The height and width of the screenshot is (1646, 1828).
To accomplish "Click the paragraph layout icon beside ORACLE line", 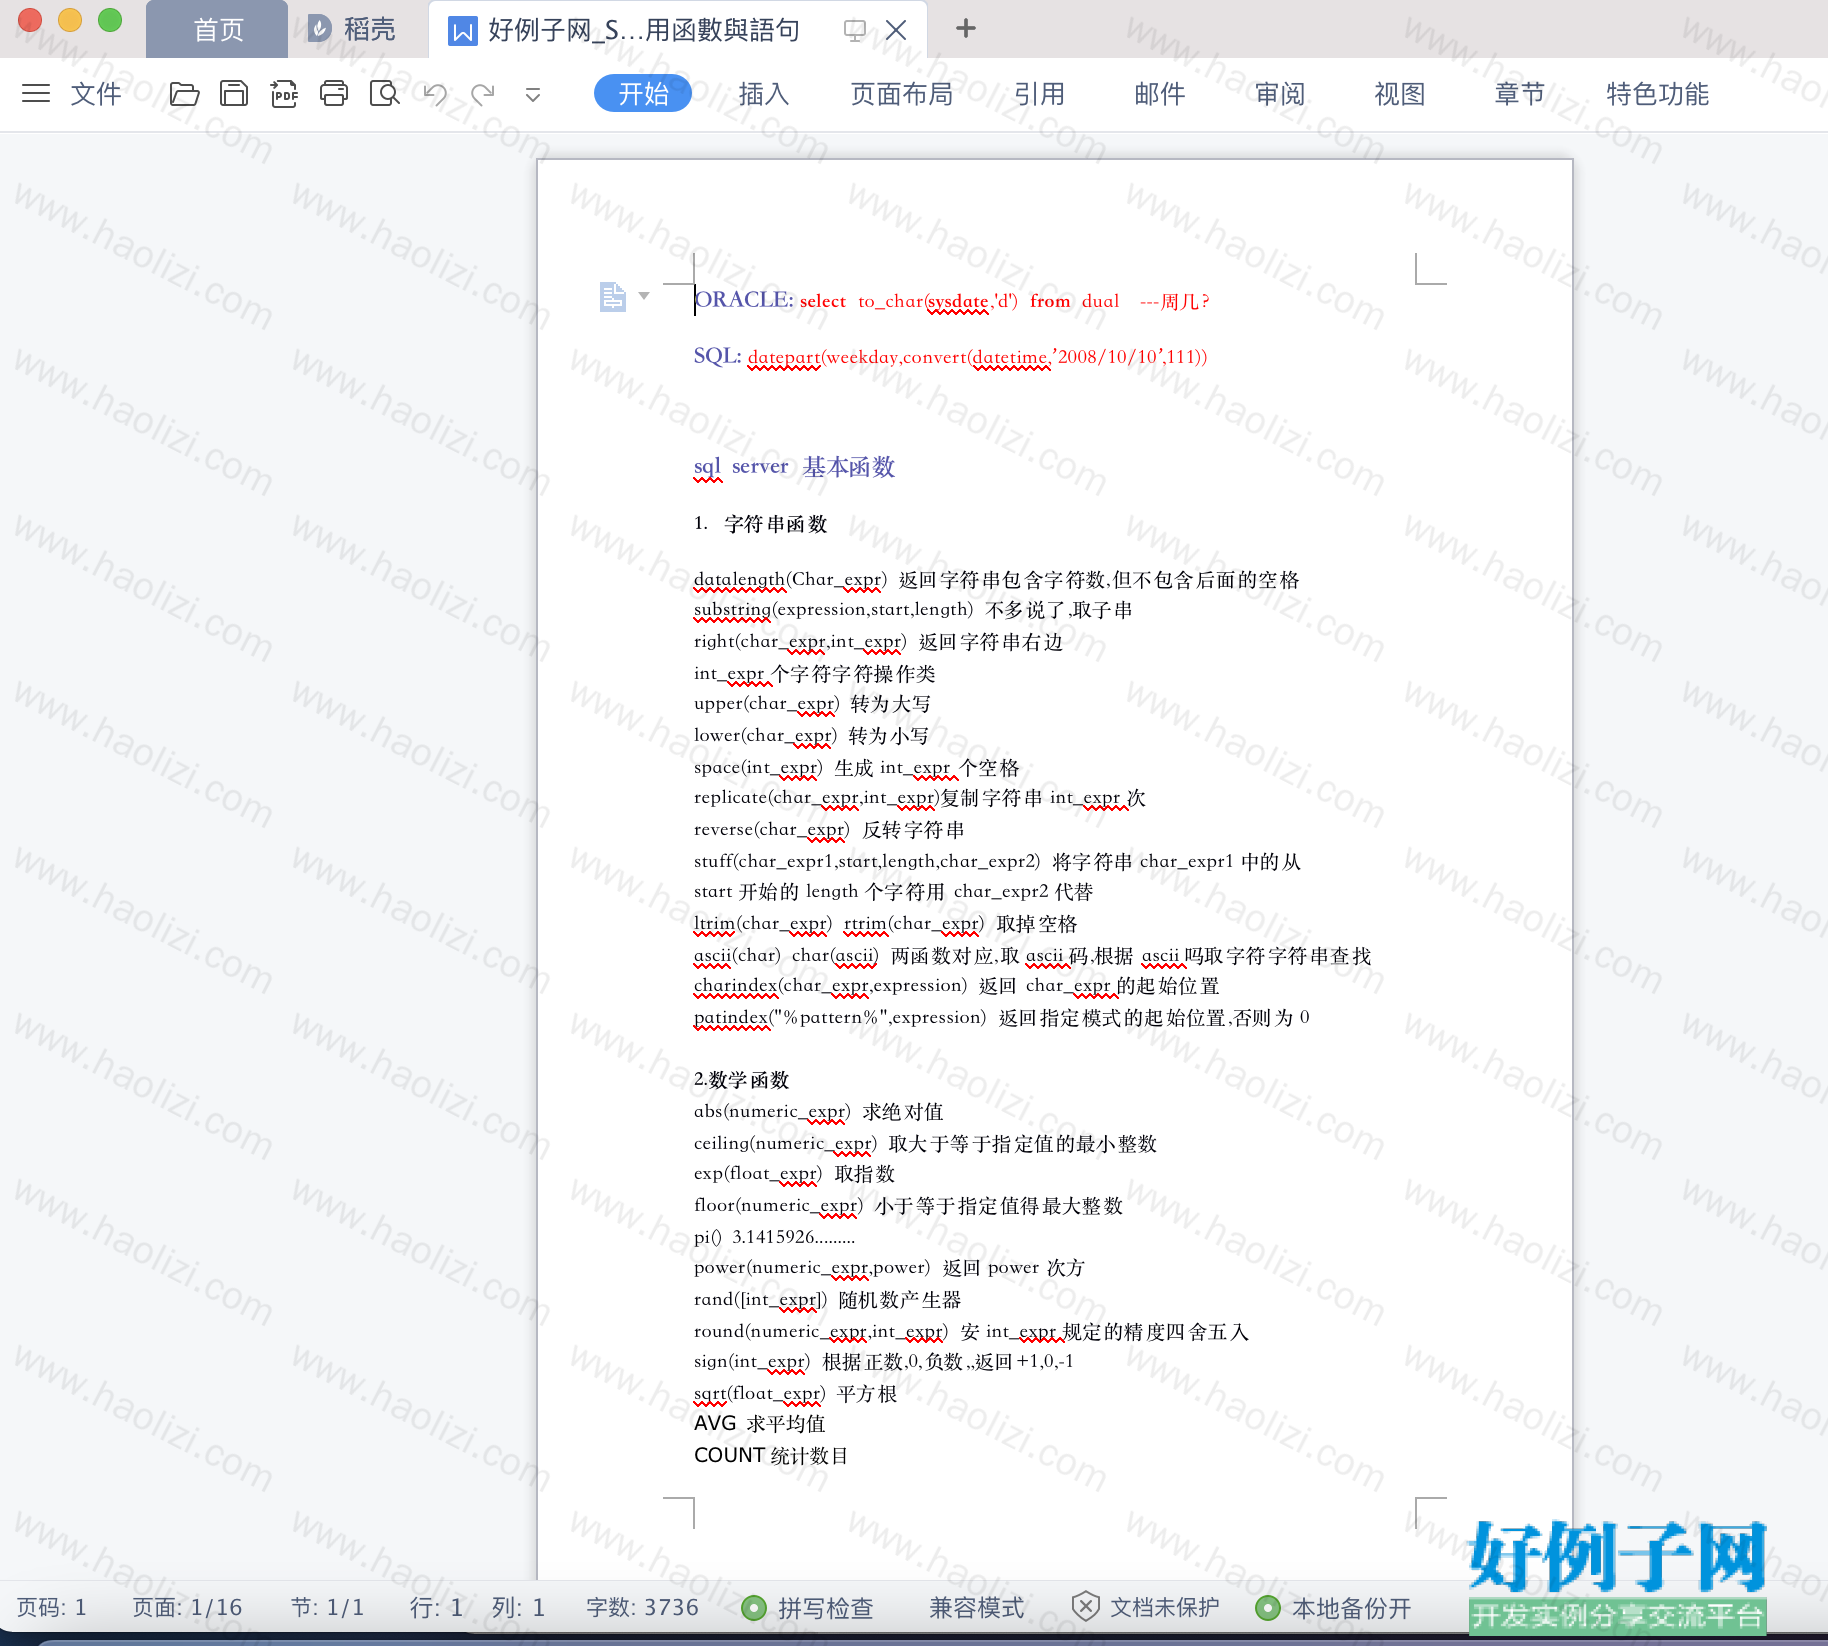I will click(612, 297).
